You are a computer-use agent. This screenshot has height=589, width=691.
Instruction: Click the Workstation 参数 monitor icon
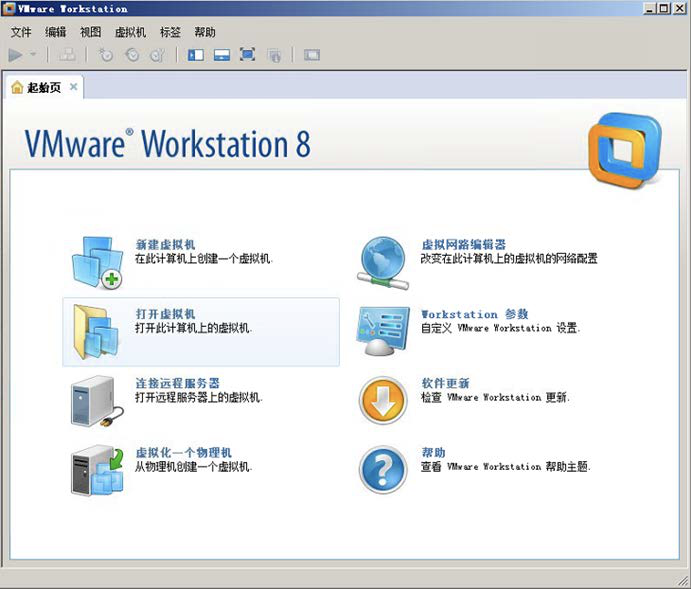tap(383, 331)
